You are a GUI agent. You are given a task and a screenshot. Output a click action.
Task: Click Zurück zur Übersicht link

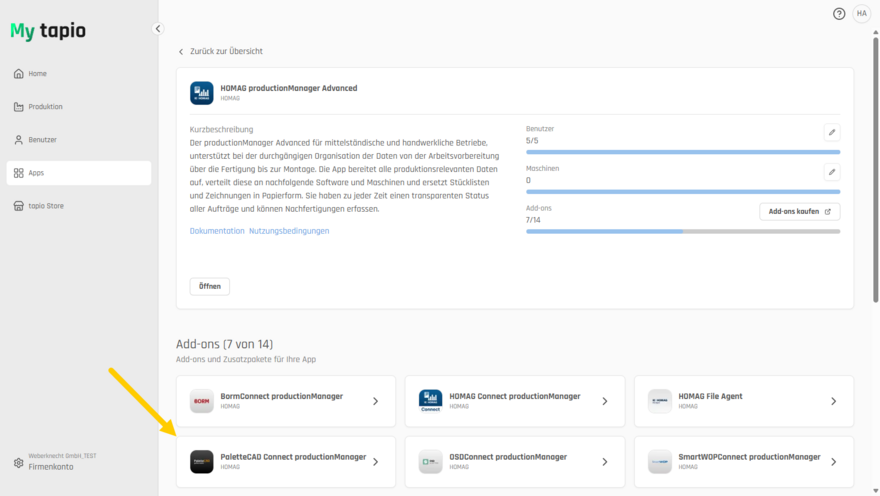(x=226, y=51)
